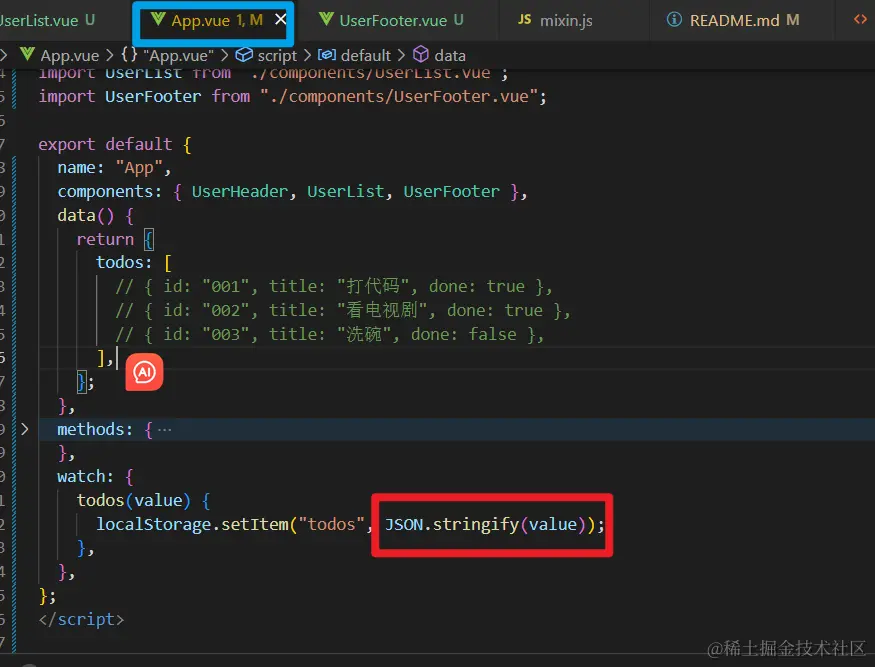The width and height of the screenshot is (875, 667).
Task: Click the commented line with id "002"
Action: click(343, 310)
